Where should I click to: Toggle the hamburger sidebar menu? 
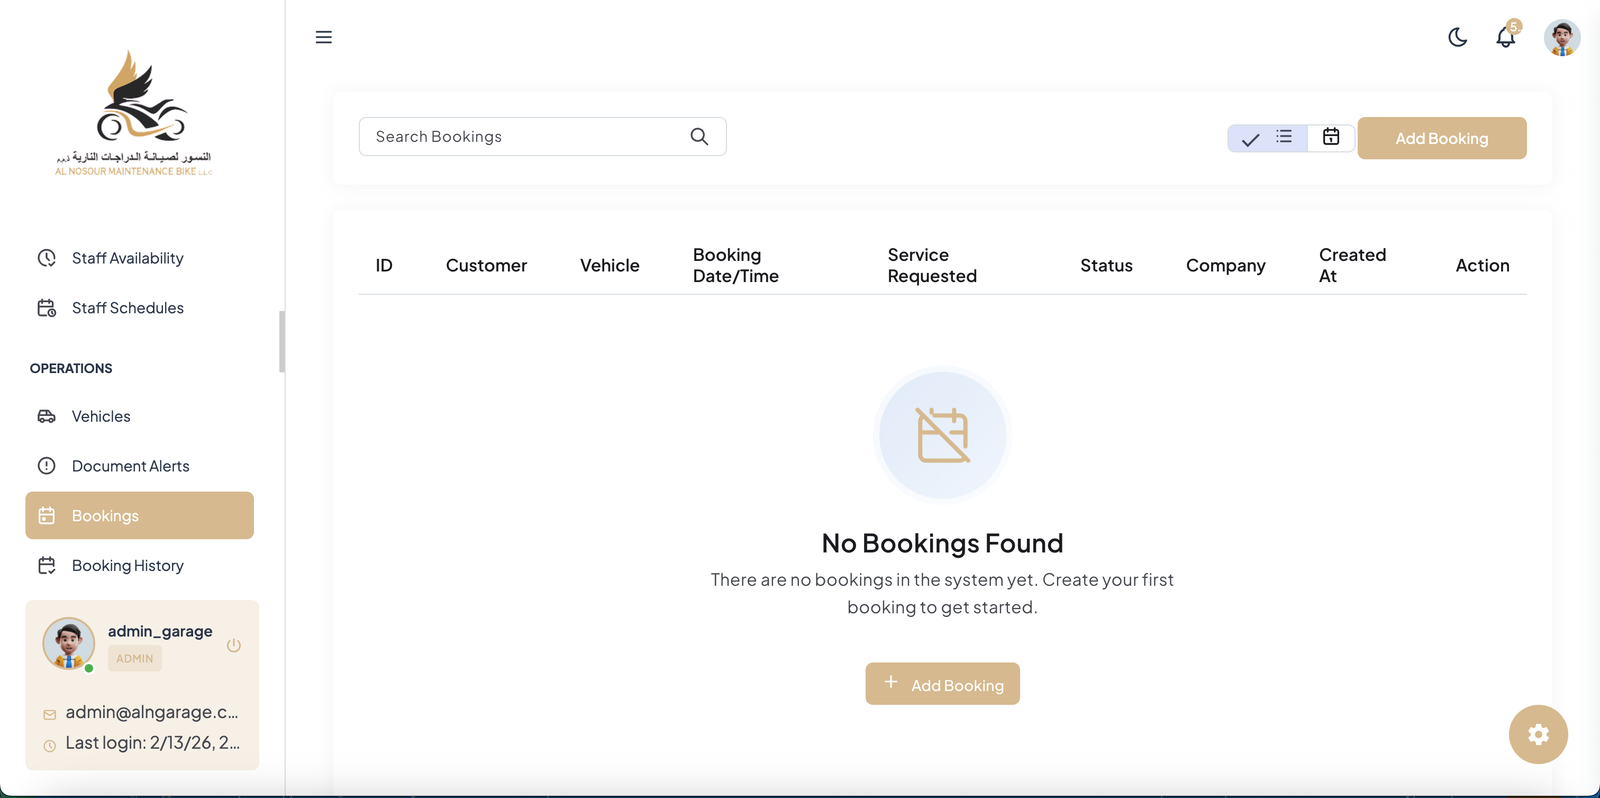[x=323, y=37]
